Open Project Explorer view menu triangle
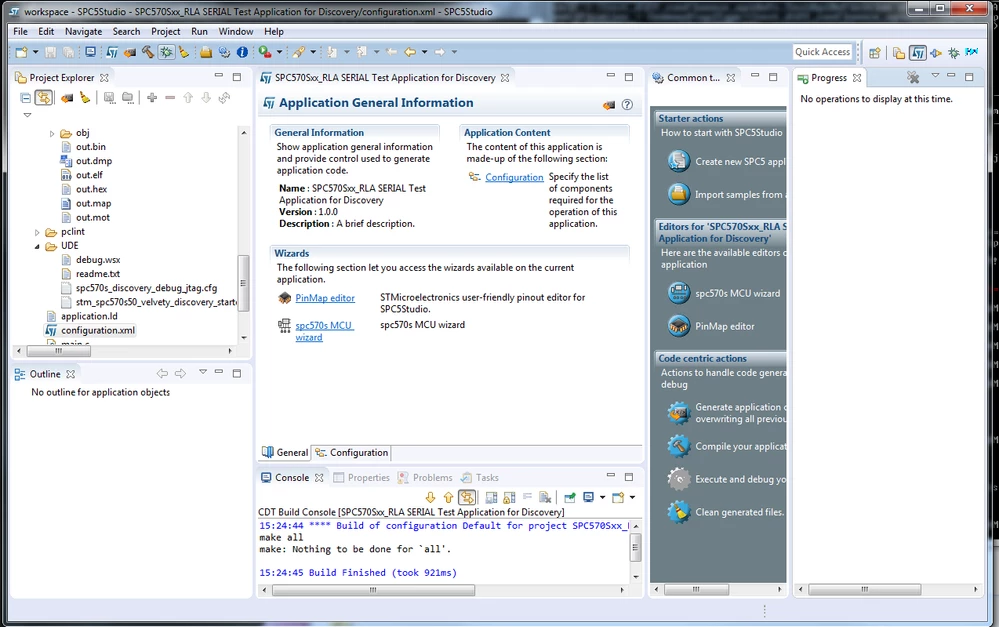 coord(27,115)
